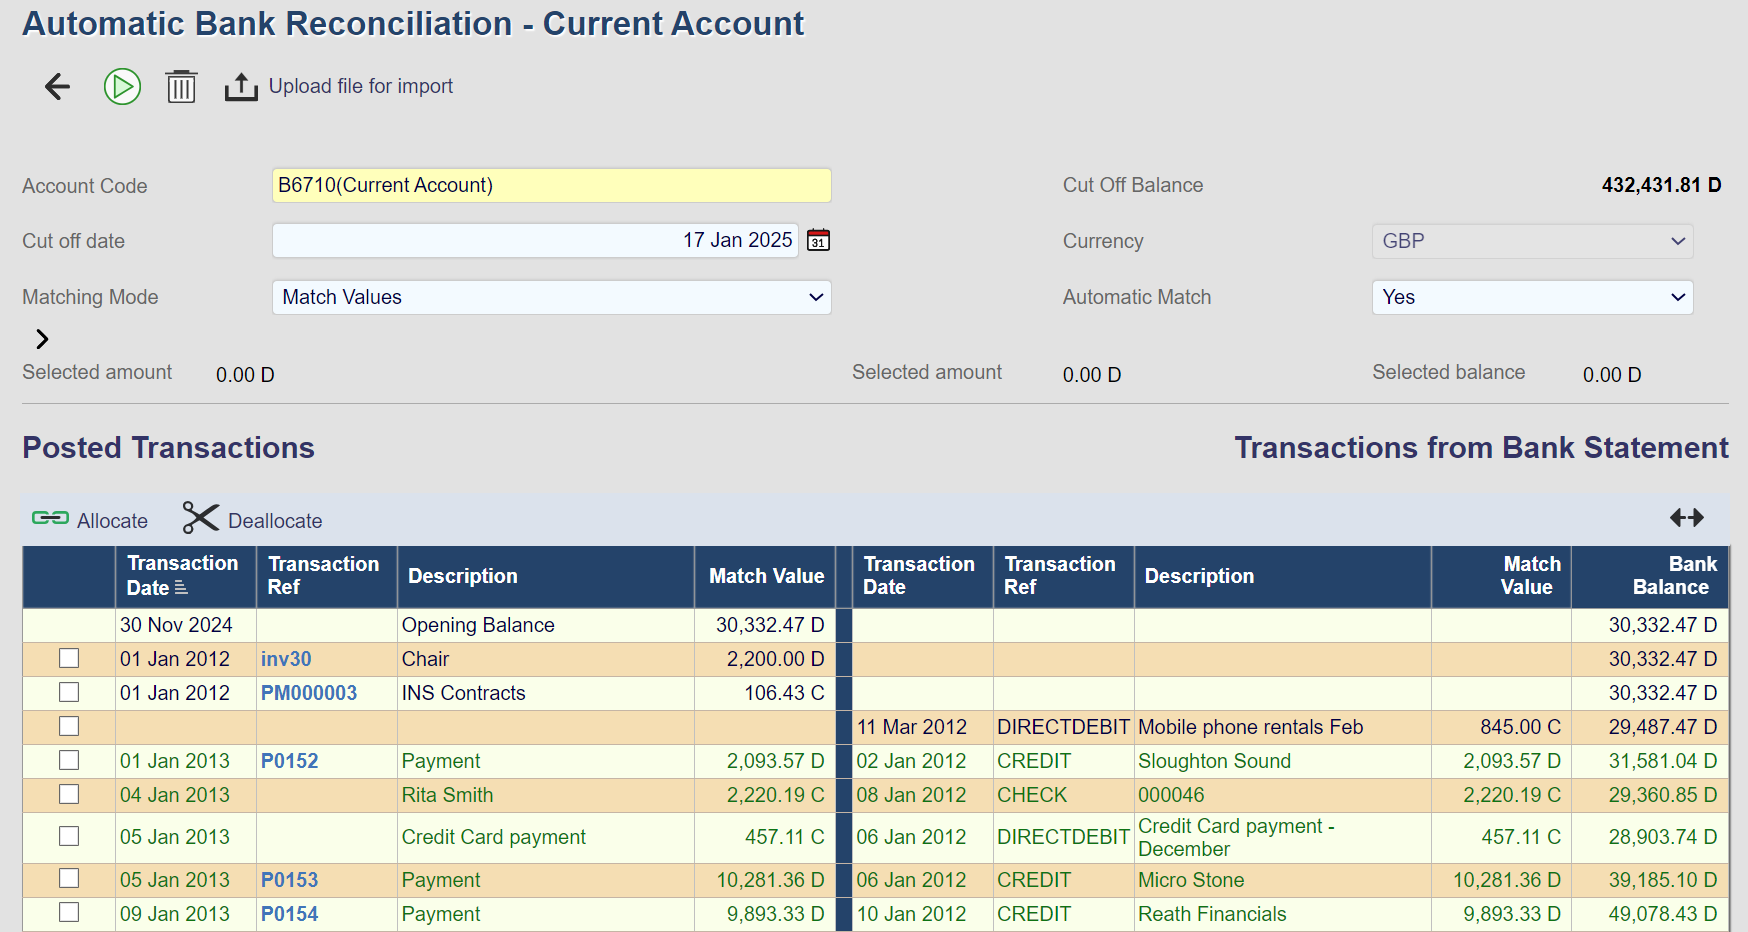Open transaction reference P0152 link
The height and width of the screenshot is (932, 1748).
coord(289,761)
